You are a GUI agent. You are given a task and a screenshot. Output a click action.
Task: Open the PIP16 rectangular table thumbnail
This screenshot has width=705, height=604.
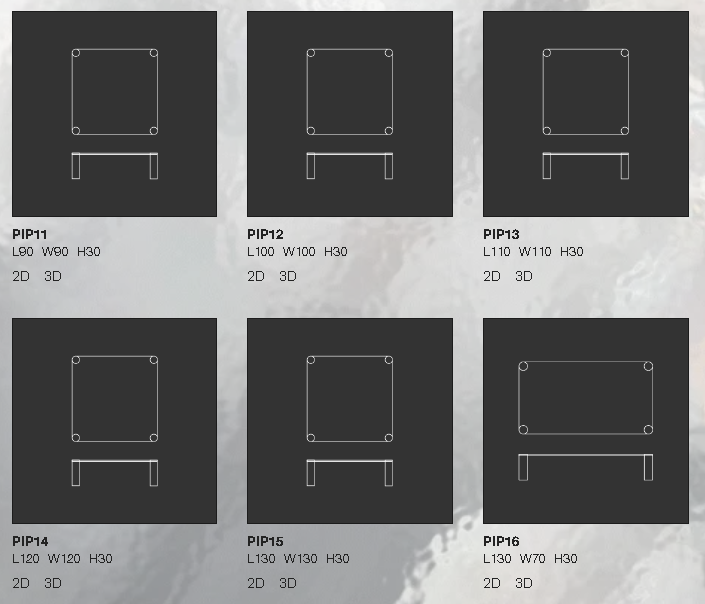[x=586, y=421]
